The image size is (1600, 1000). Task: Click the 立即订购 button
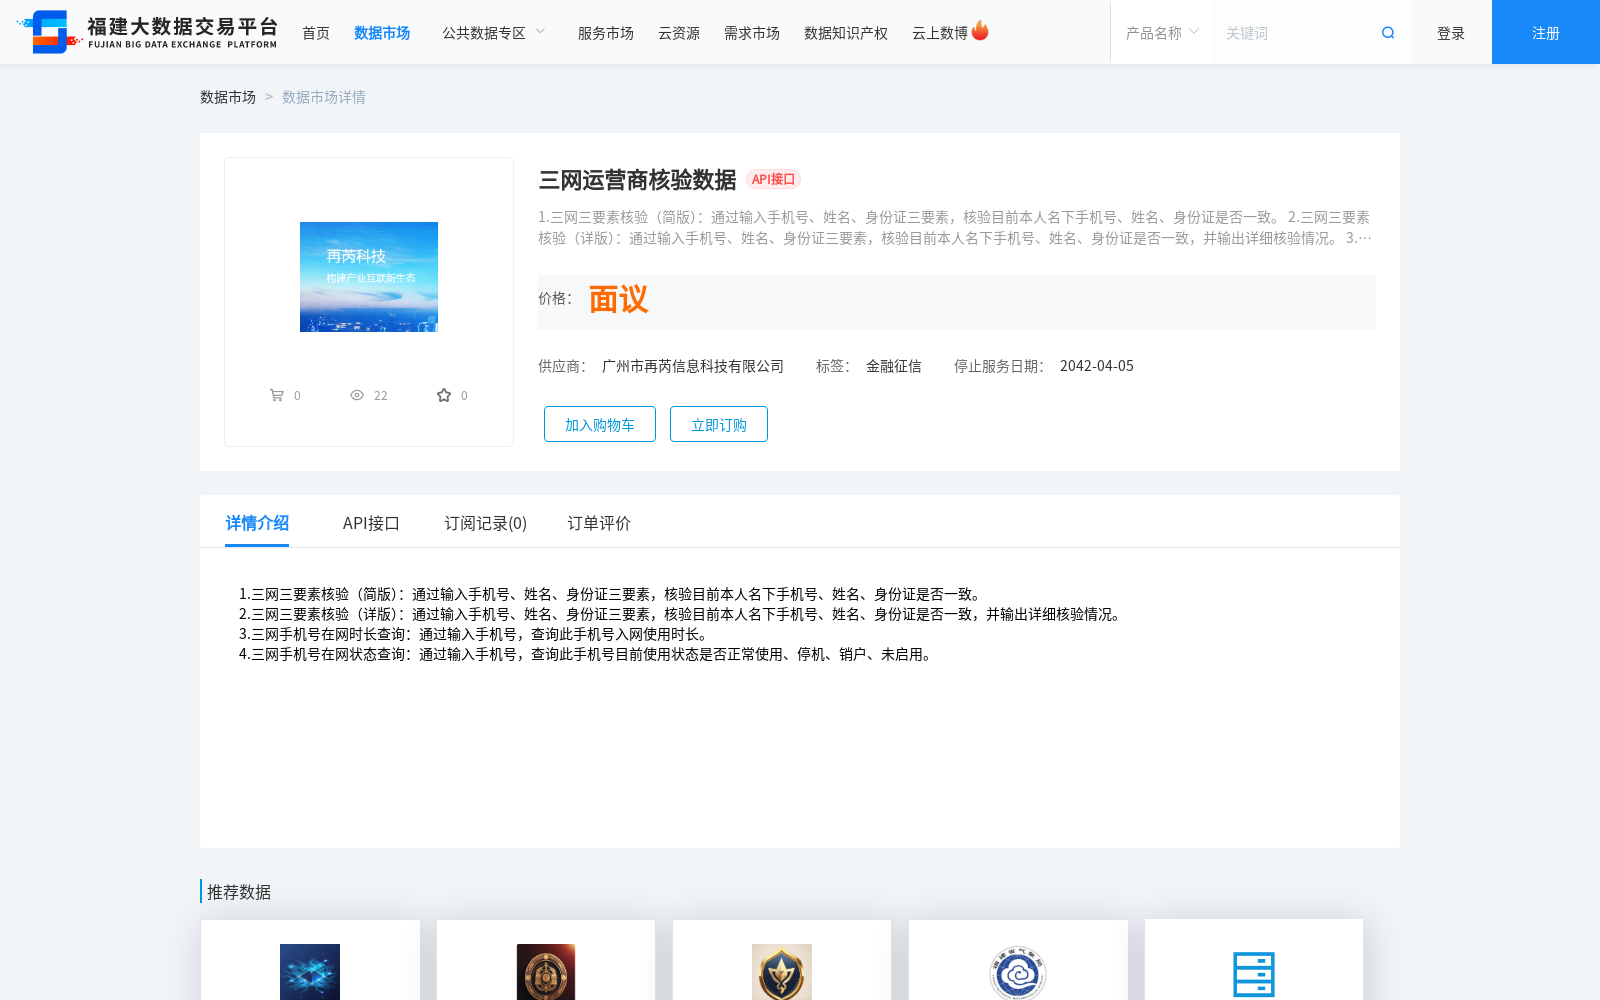719,424
